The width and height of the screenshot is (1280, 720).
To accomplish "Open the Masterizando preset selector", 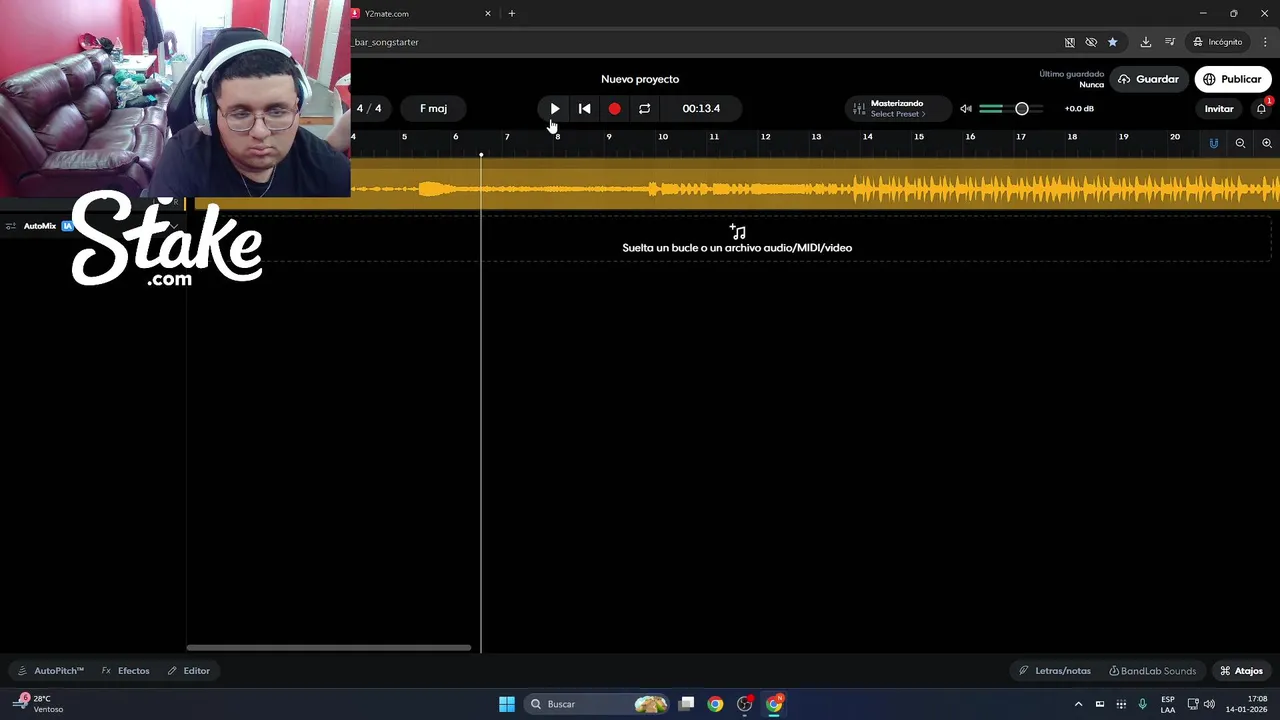I will pos(897,108).
